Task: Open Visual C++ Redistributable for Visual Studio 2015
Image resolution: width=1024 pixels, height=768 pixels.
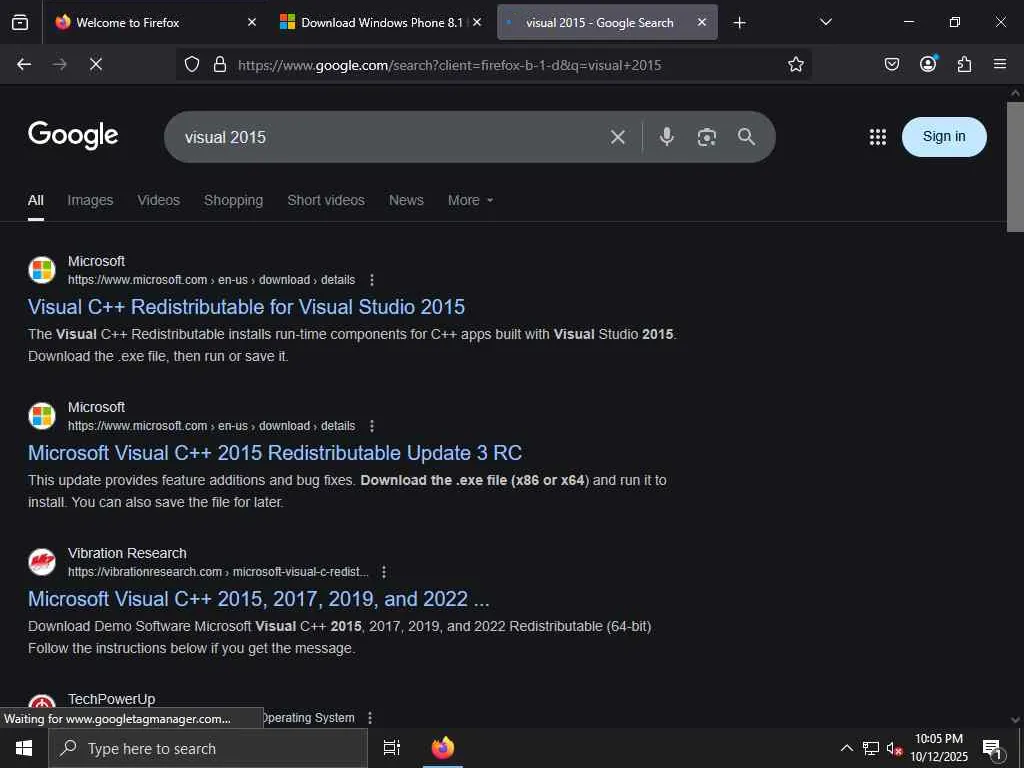Action: coord(246,307)
